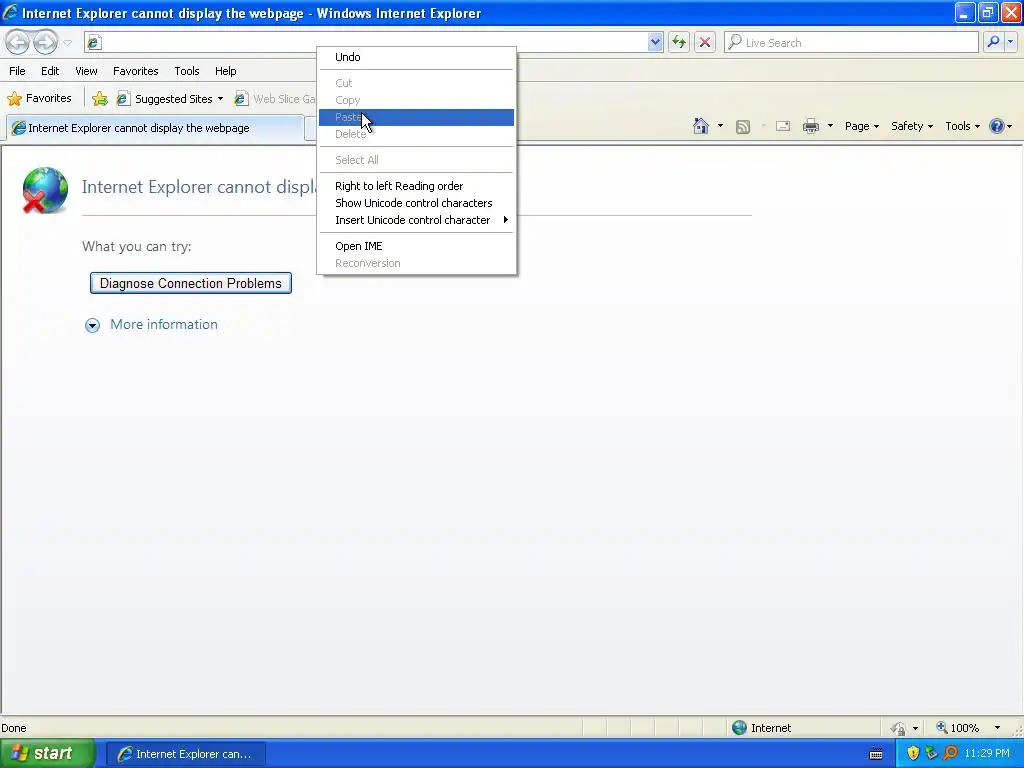The image size is (1024, 768).
Task: Click the globe error icon
Action: (44, 190)
